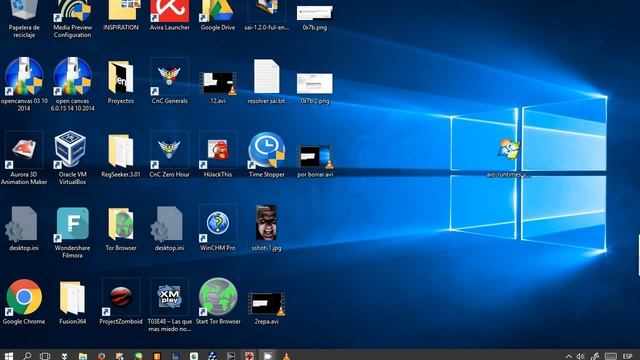Select the WinCHM Pro shortcut
The image size is (640, 360).
coord(218,229)
